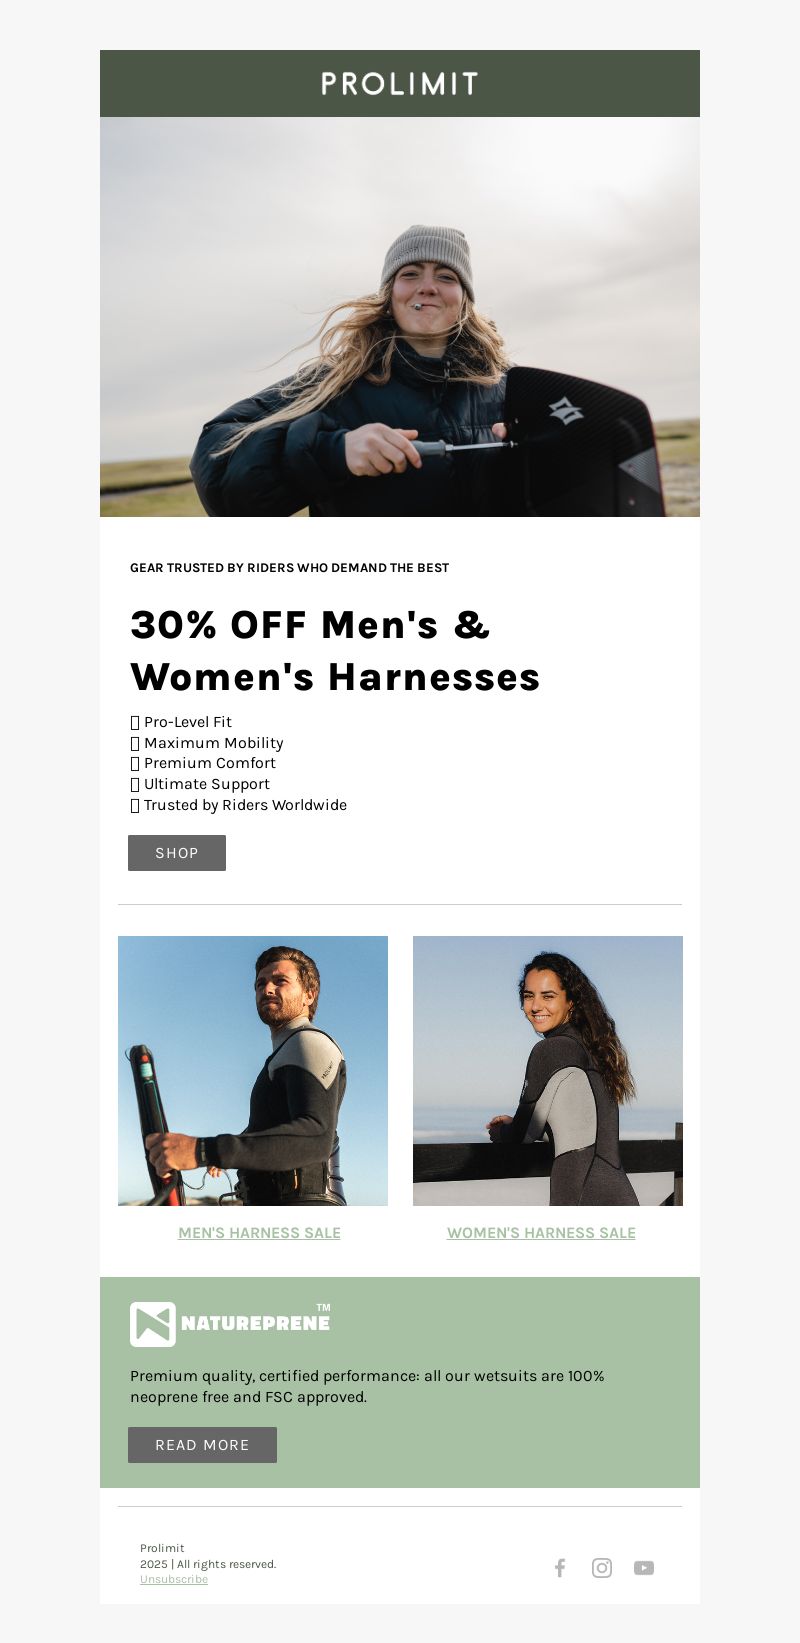Click the neoprene free wetsuits paragraph
The image size is (800, 1643).
pos(367,1386)
